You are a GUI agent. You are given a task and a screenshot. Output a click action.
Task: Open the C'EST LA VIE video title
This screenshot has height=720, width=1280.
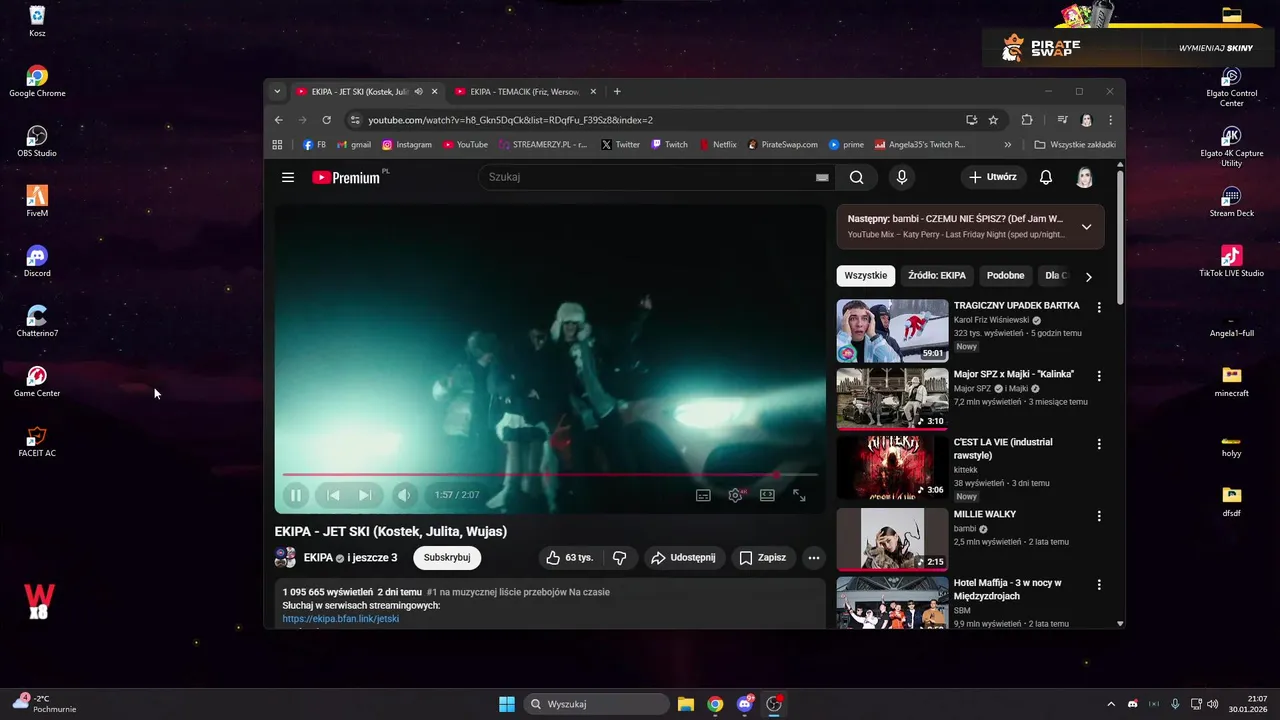[x=1003, y=448]
